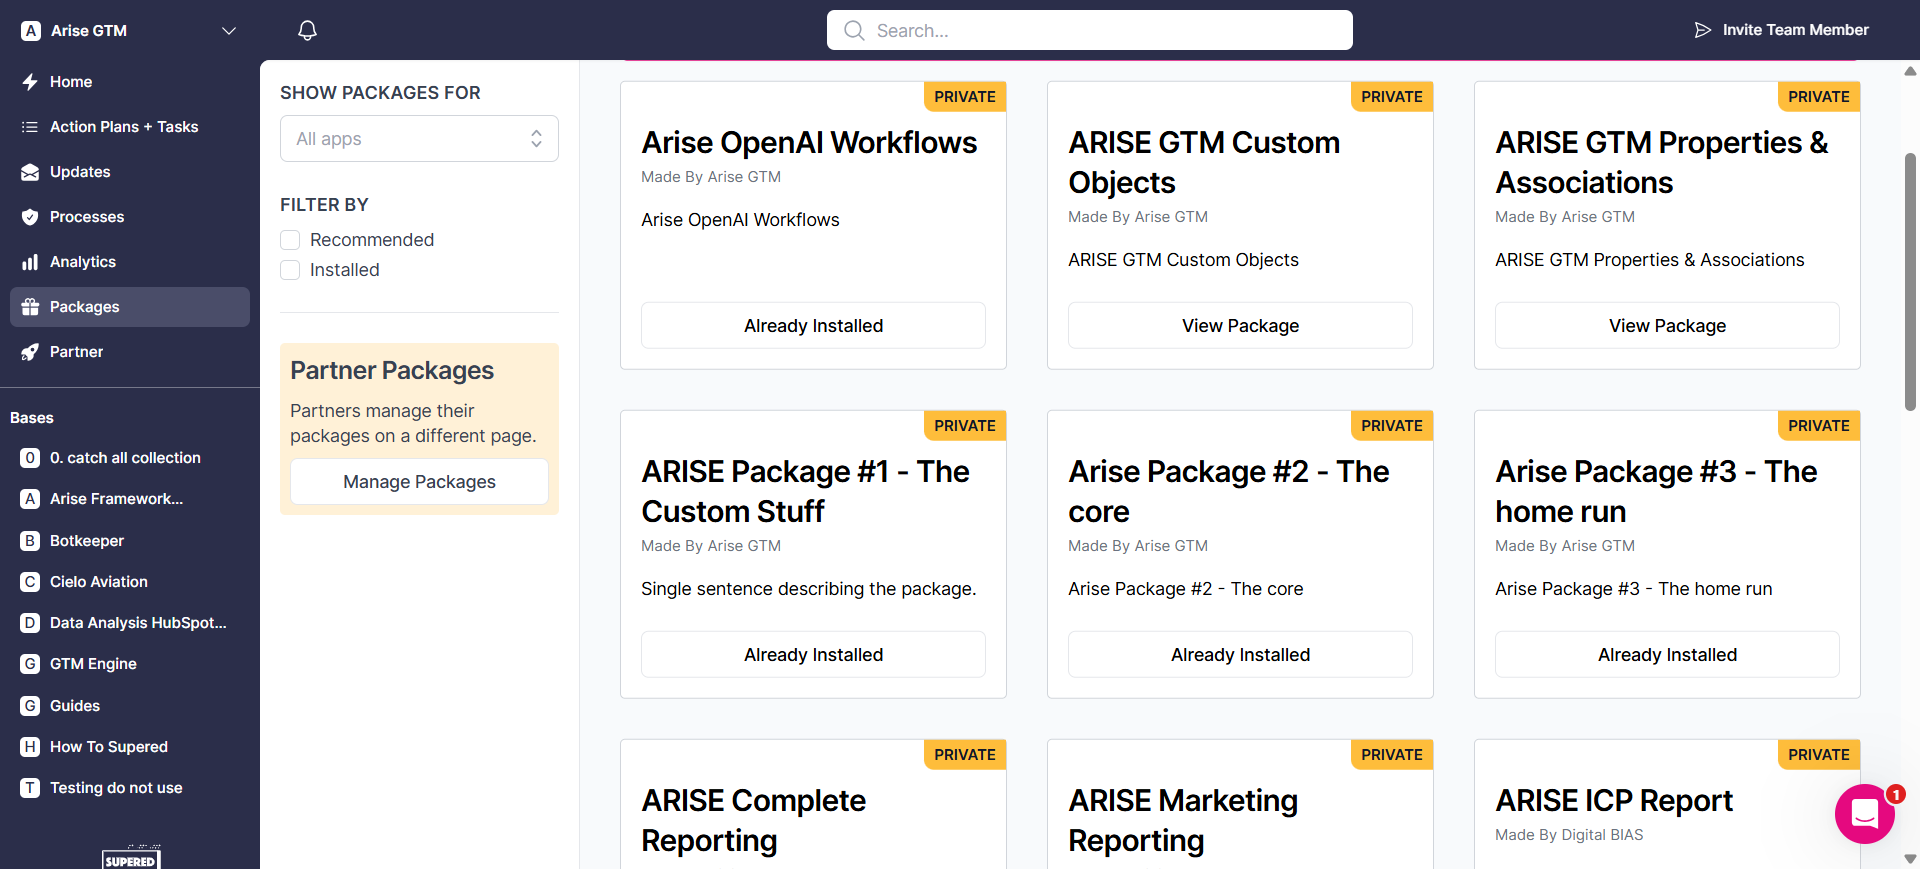Click the page vertical scrollbar thumb
Image resolution: width=1920 pixels, height=869 pixels.
[1910, 282]
